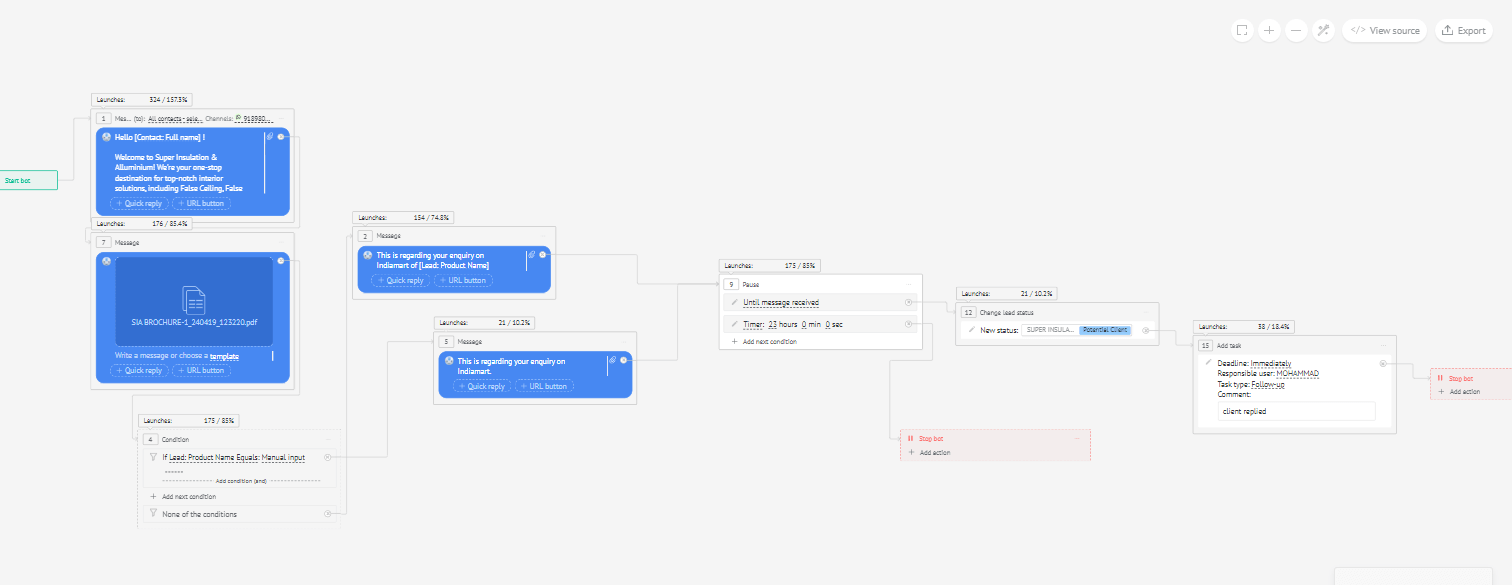Click connector dot of None of the conditions
This screenshot has width=1512, height=585.
click(328, 514)
